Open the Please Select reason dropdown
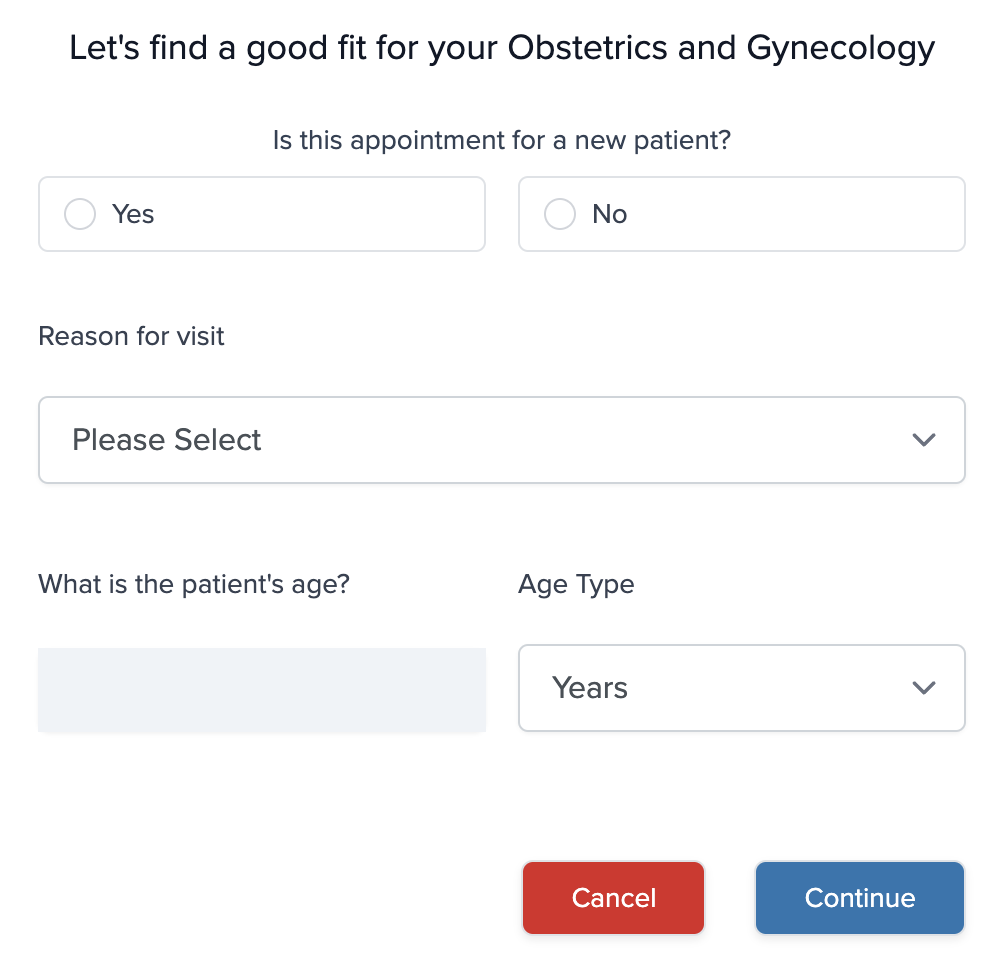This screenshot has width=1000, height=962. [502, 440]
